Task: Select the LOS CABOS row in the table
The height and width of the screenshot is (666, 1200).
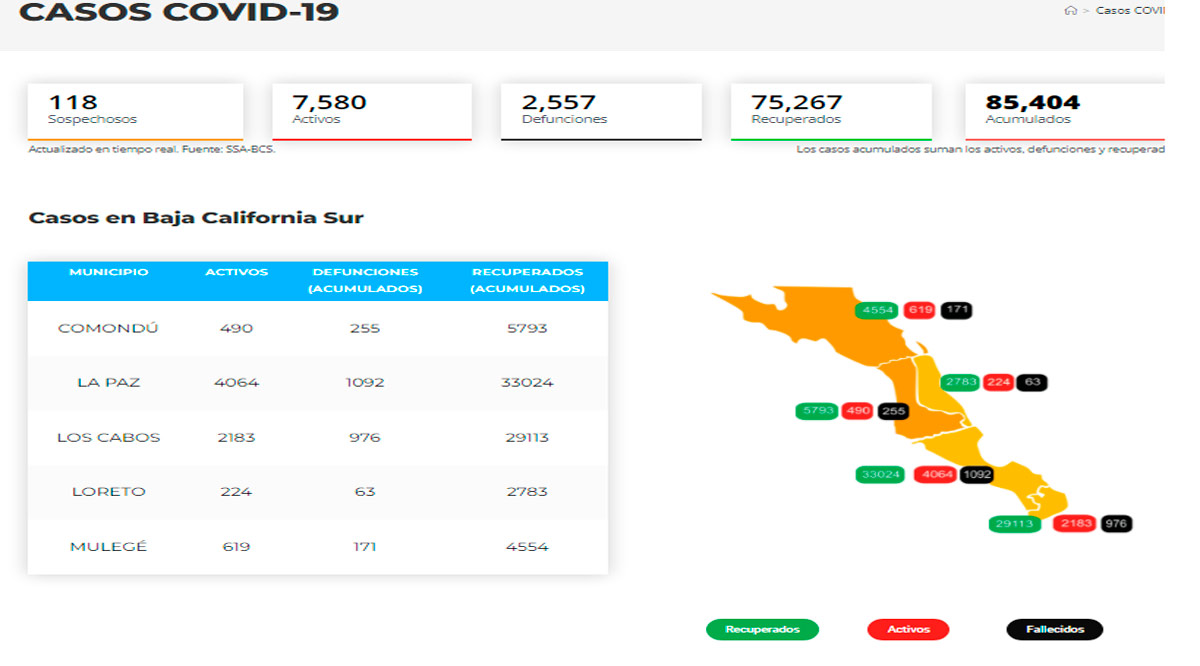Action: [x=300, y=437]
